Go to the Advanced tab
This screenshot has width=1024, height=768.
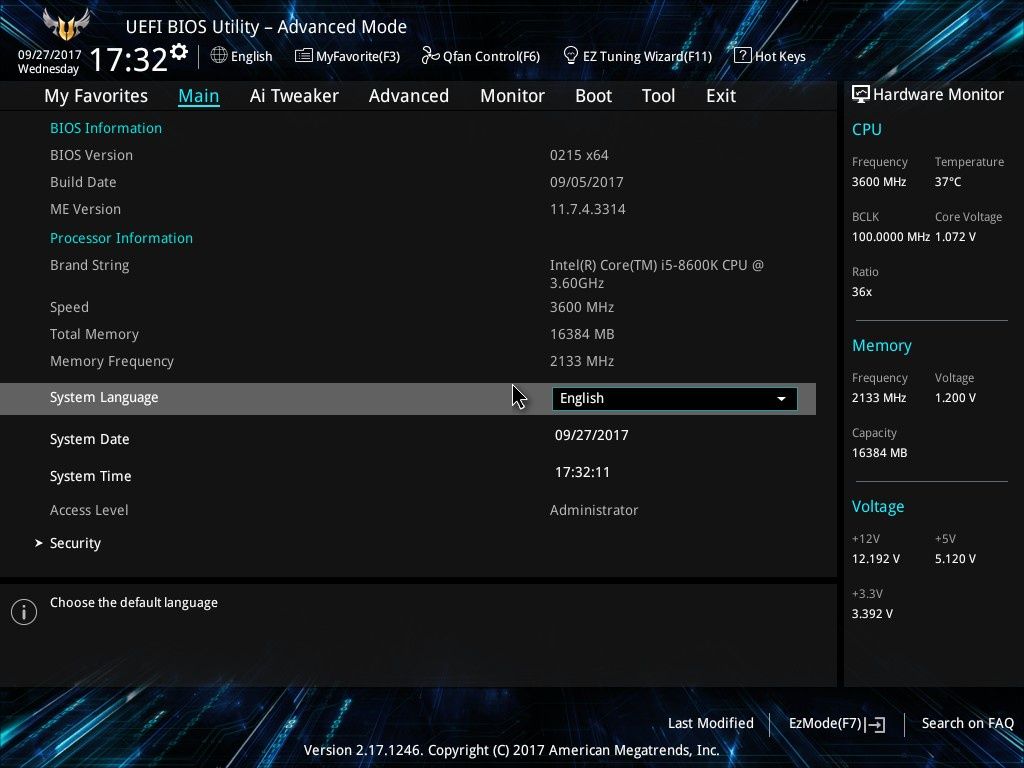tap(409, 96)
